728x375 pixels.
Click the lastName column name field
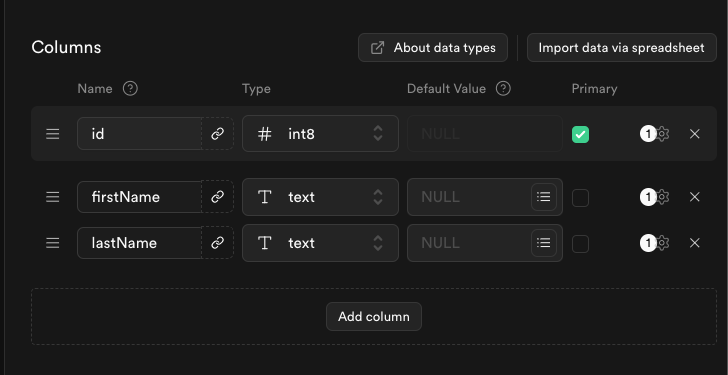pos(139,243)
